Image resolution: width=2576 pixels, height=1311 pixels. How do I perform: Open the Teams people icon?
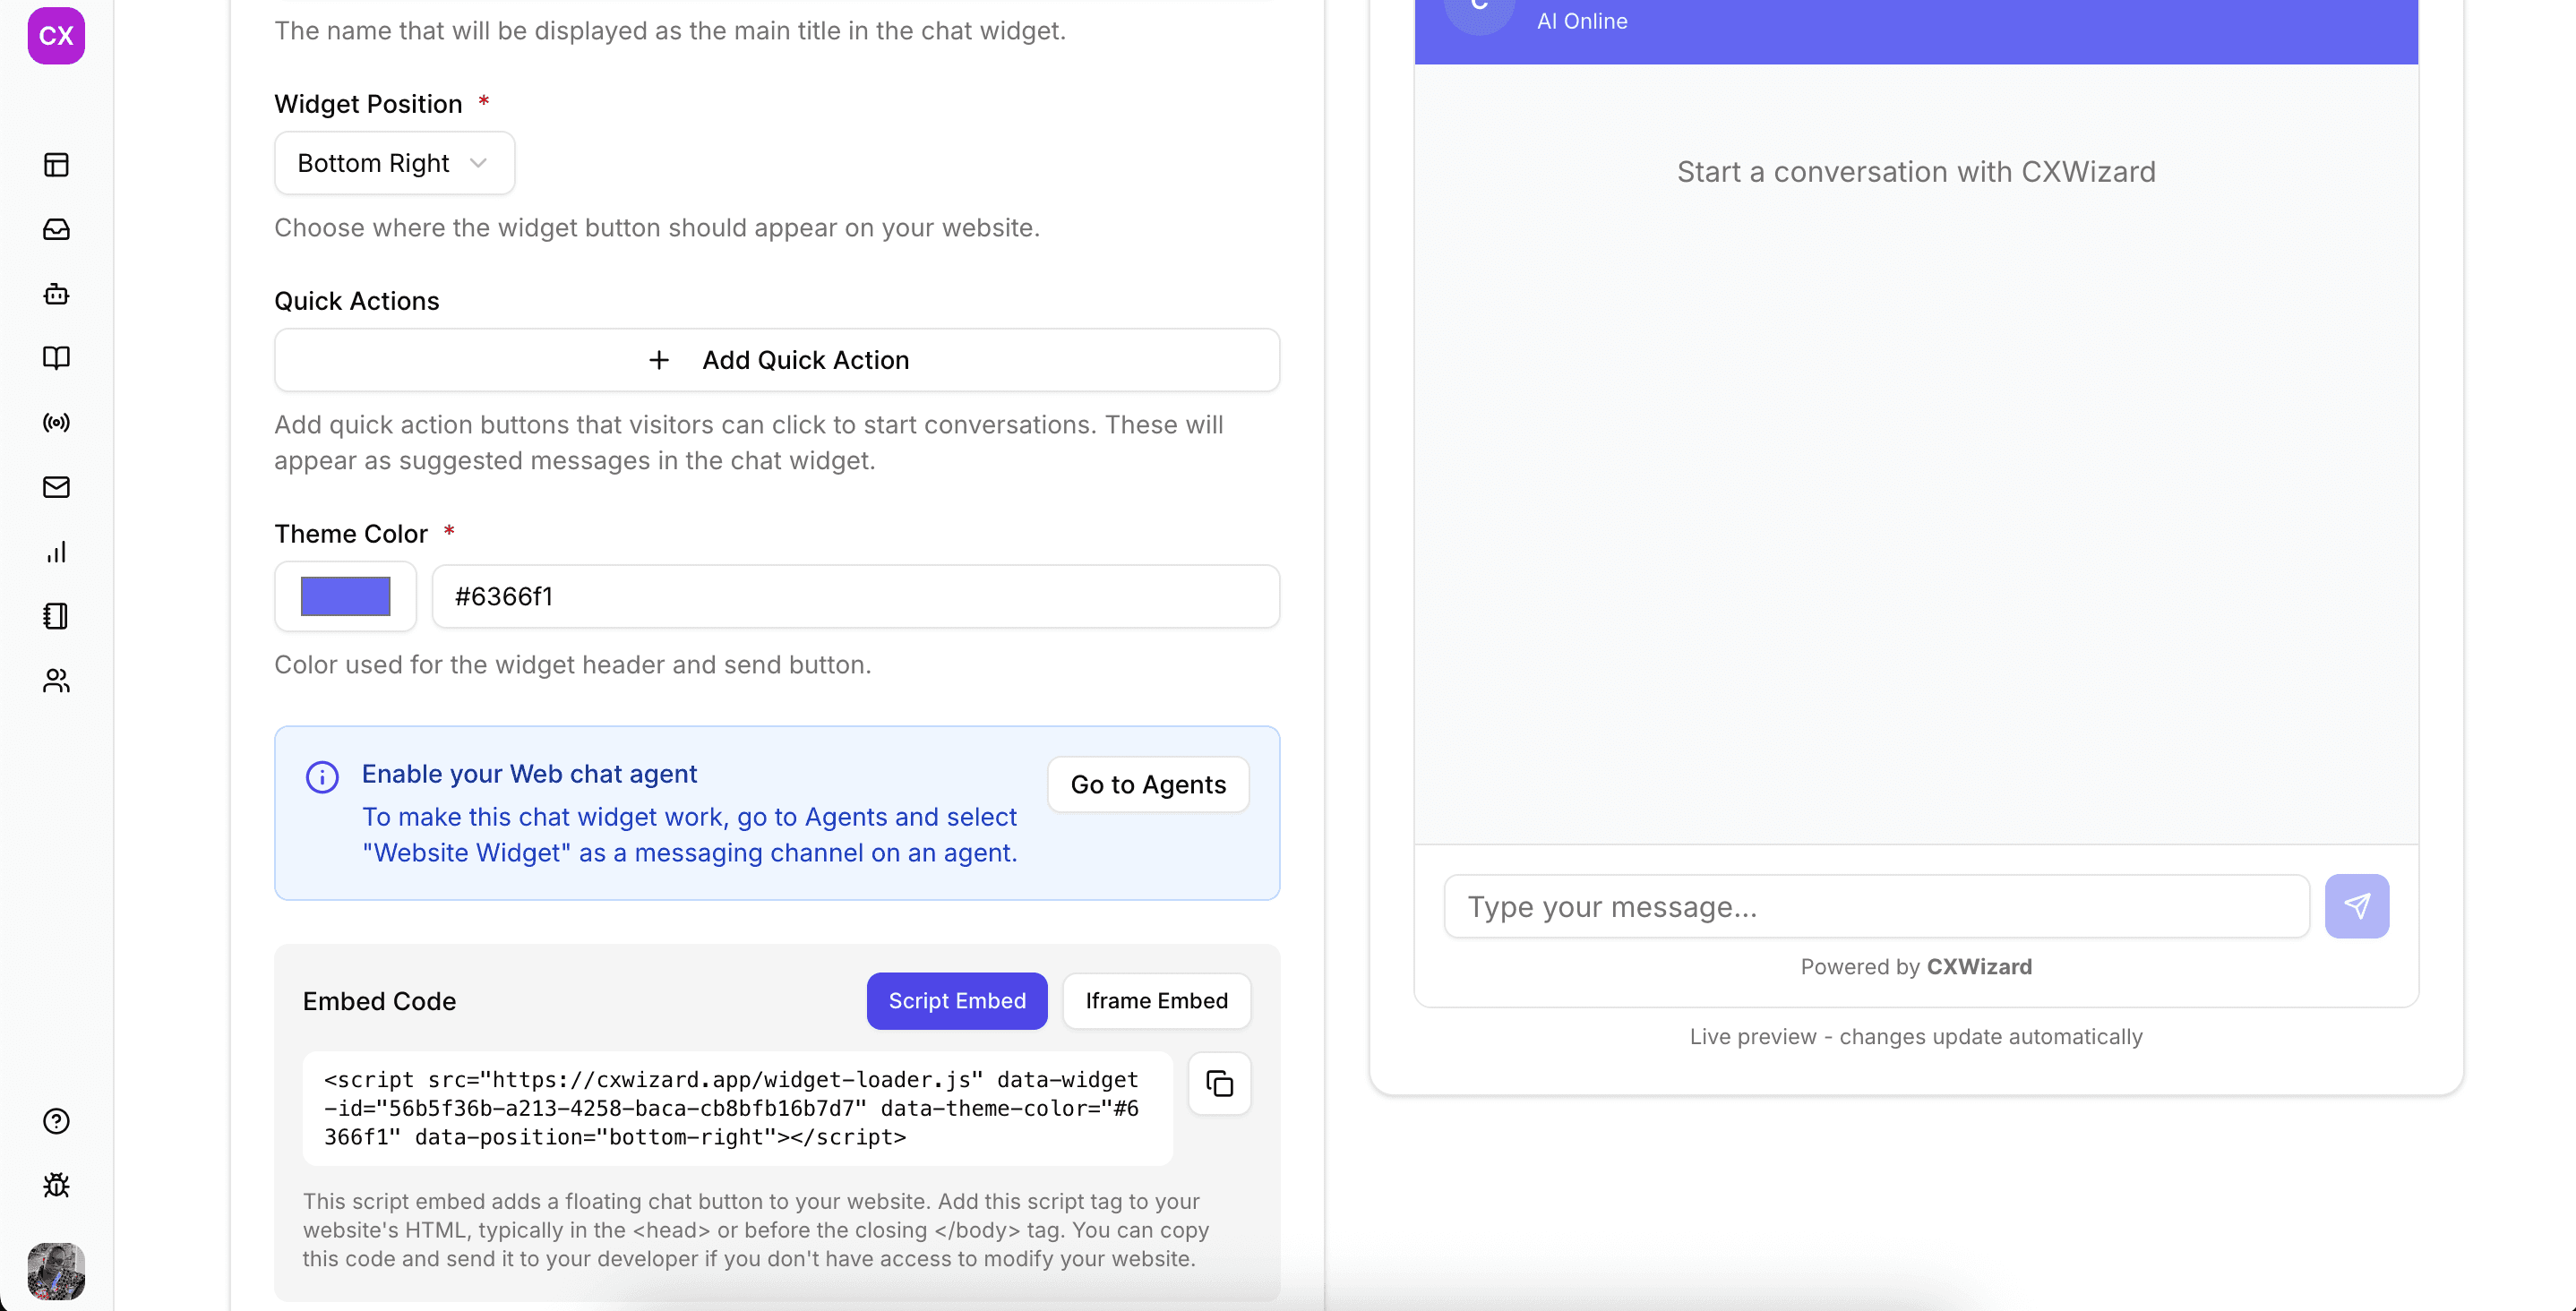click(x=56, y=681)
